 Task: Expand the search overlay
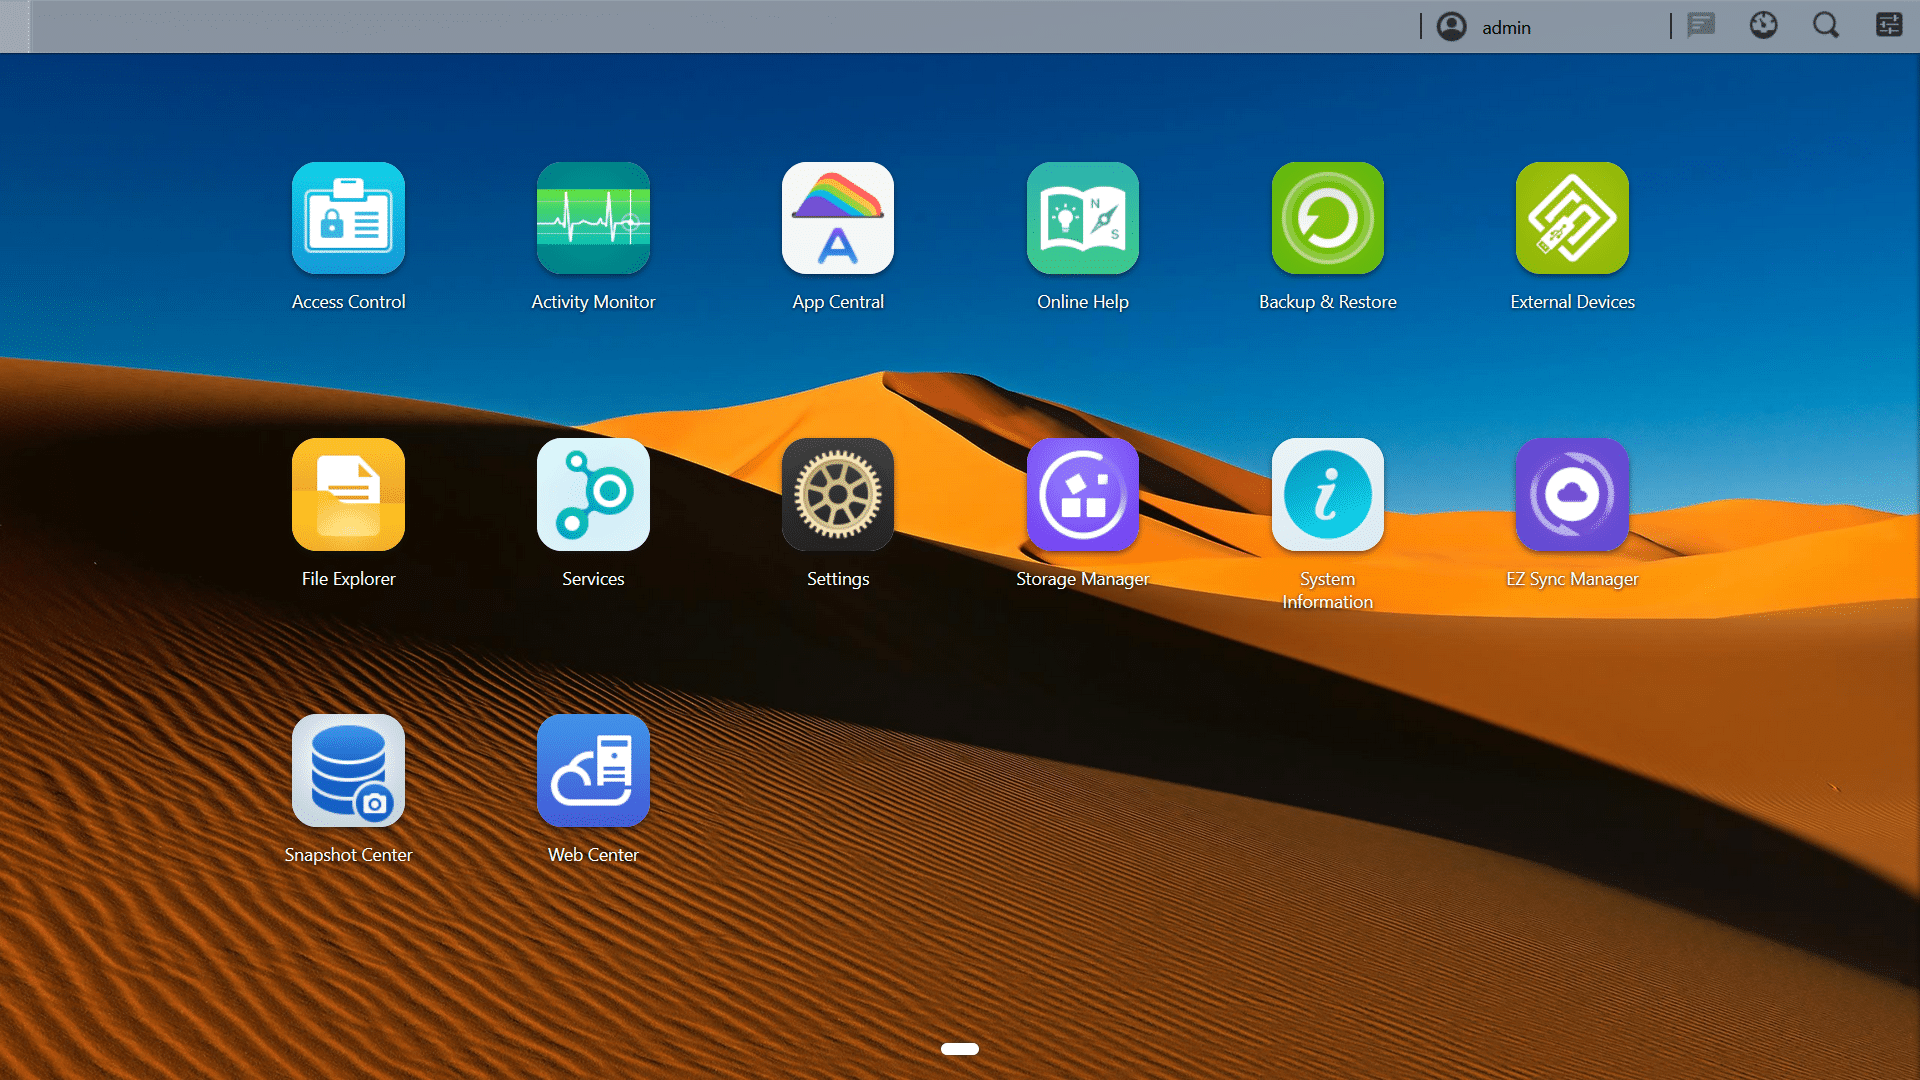pos(1826,26)
